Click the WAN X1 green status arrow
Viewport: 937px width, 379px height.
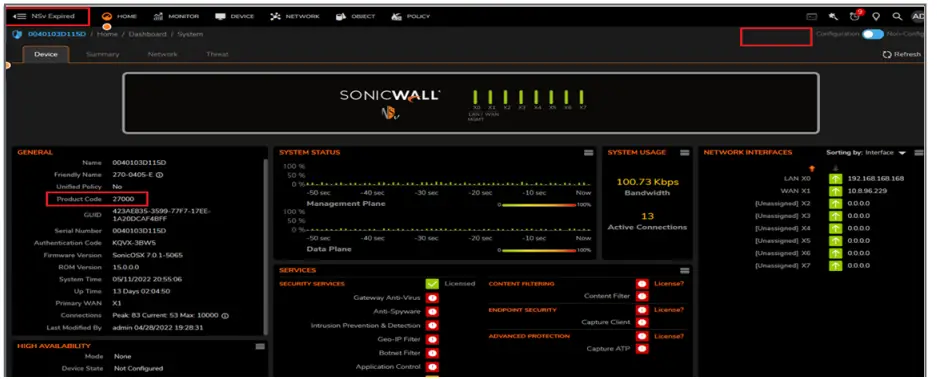coord(835,191)
